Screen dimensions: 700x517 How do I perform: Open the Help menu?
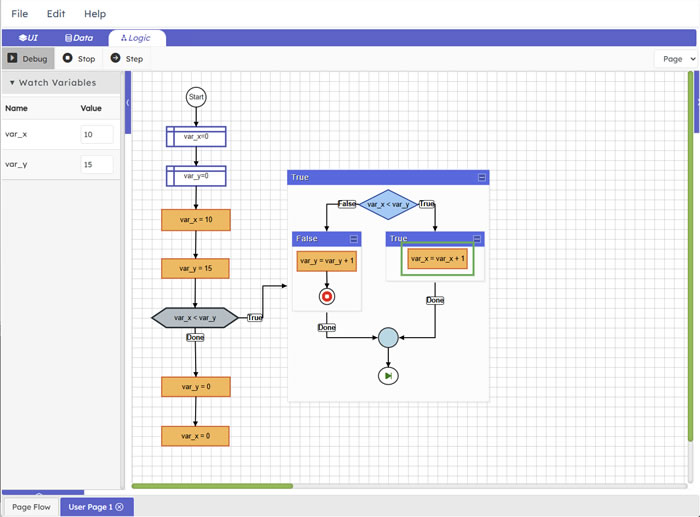[95, 14]
